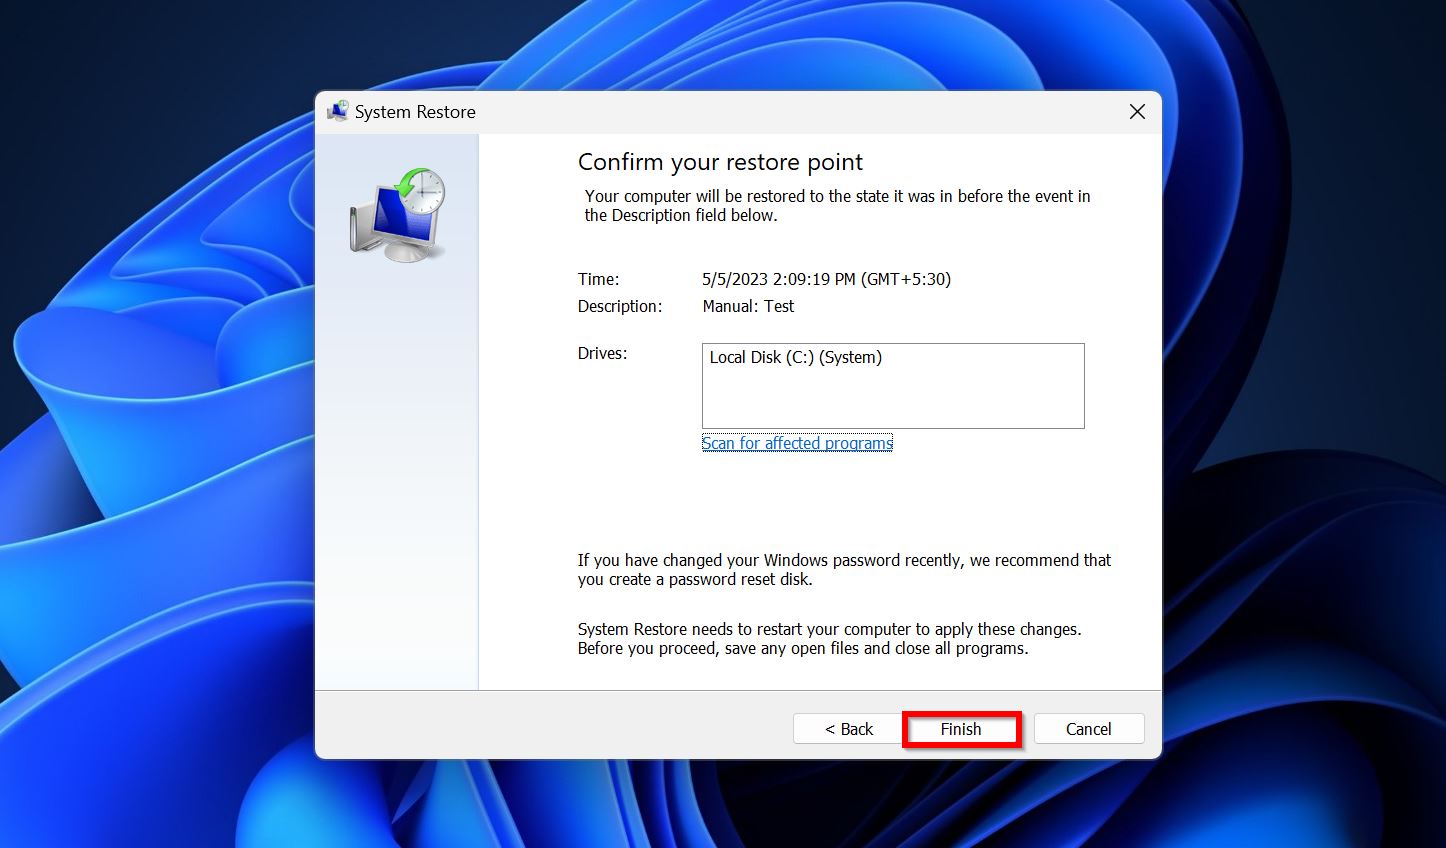Select Local Disk (C:) (System) drive entry
The image size is (1446, 848).
pos(795,357)
